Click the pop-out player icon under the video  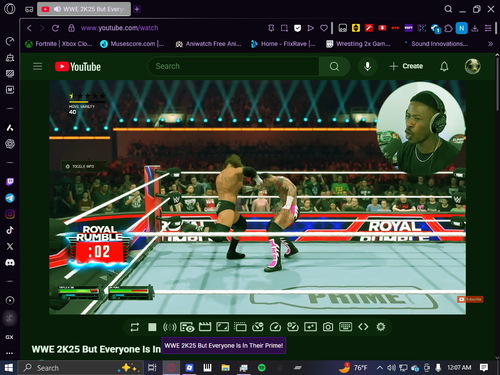pos(240,327)
